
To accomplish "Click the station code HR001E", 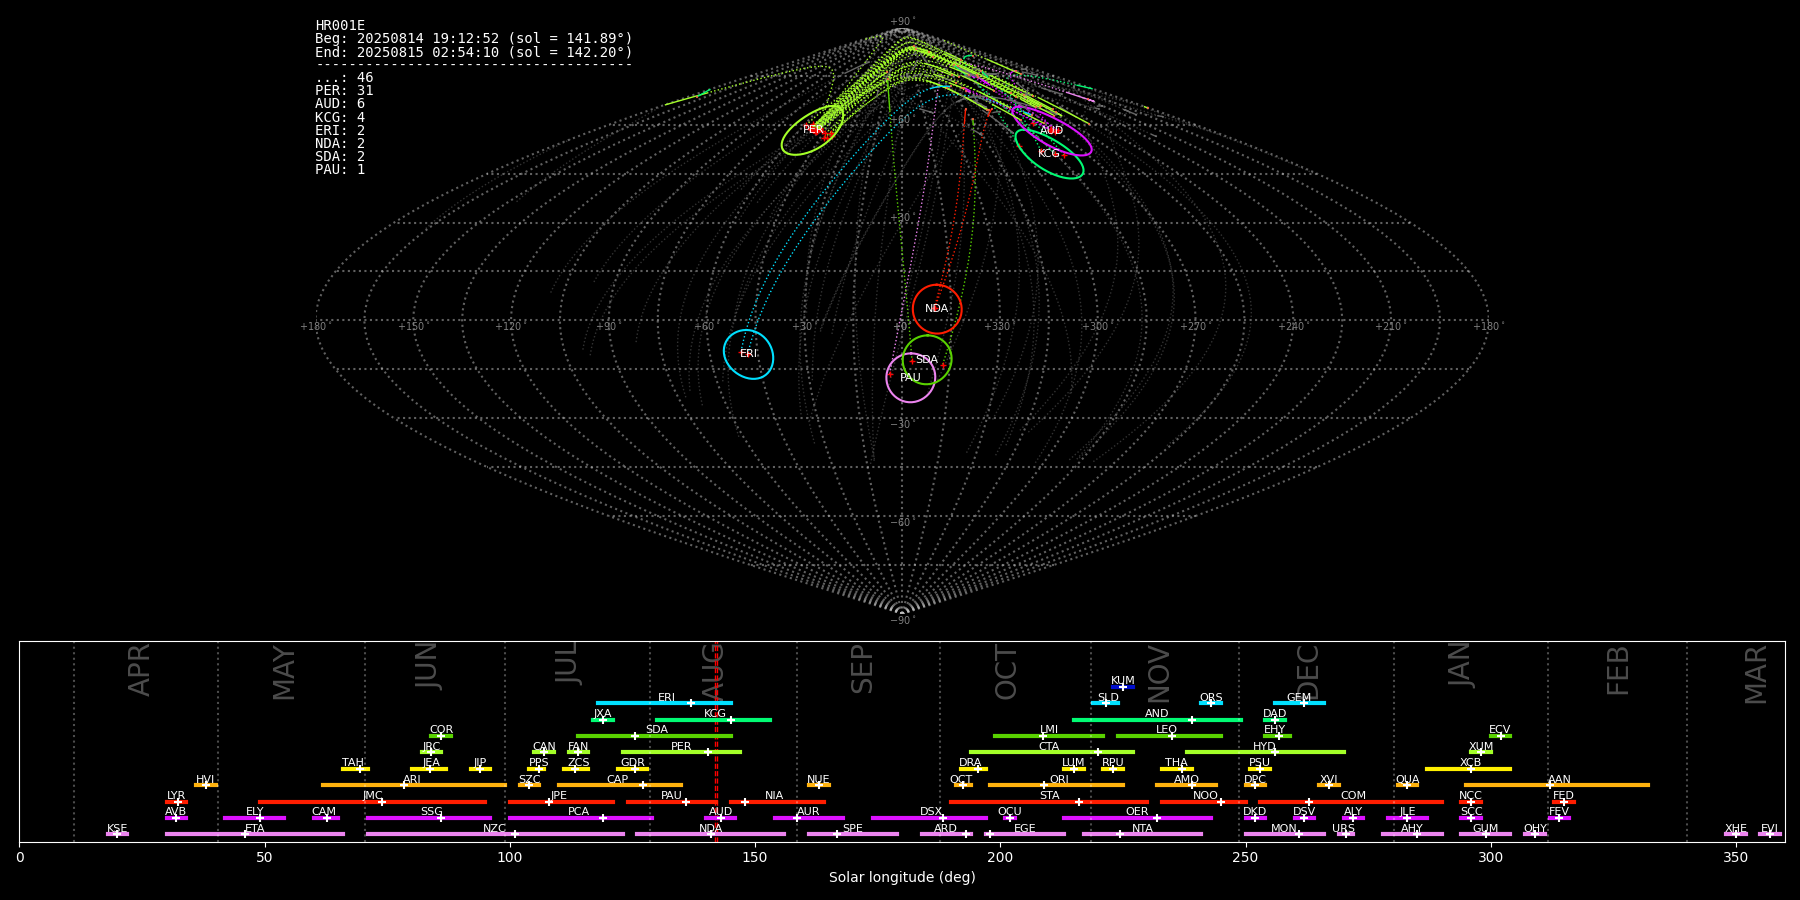I will coord(340,26).
